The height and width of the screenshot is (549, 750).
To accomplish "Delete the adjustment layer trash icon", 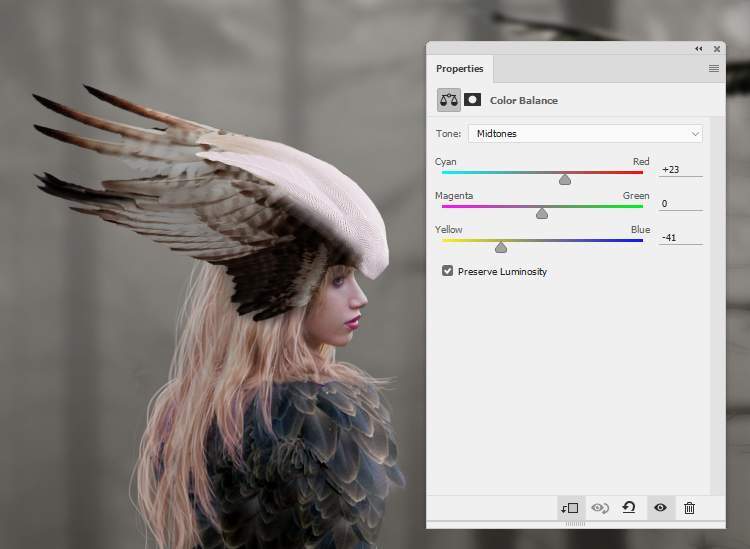I will pos(689,508).
